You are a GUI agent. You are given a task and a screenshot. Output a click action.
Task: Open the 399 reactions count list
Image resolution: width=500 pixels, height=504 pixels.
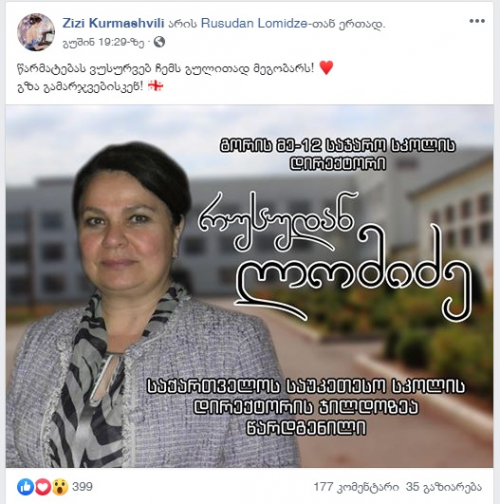click(x=82, y=487)
